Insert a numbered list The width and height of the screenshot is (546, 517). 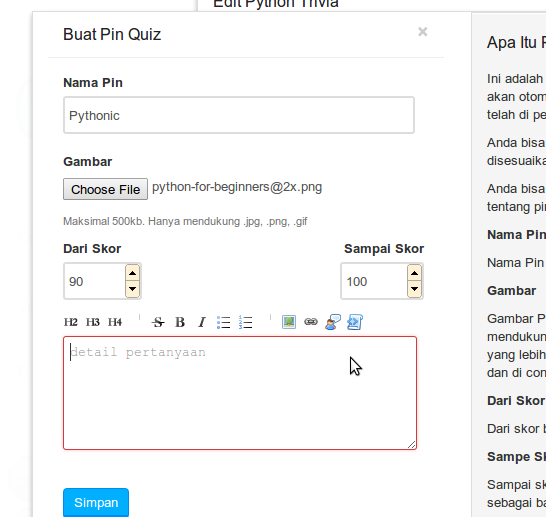(x=245, y=322)
